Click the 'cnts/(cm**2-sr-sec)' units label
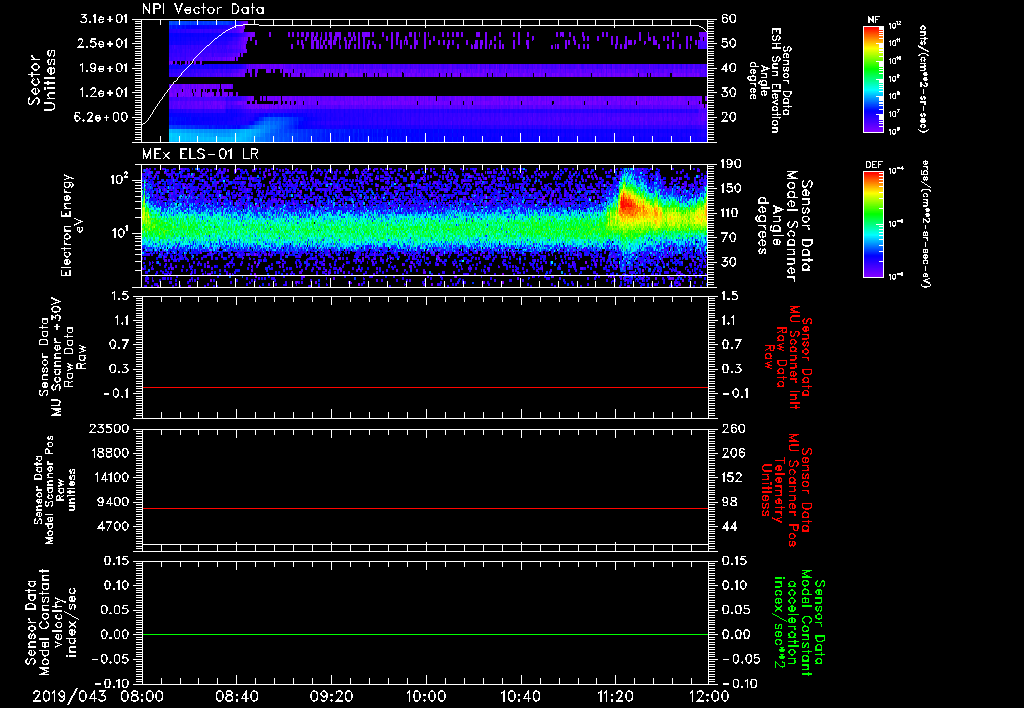 923,78
